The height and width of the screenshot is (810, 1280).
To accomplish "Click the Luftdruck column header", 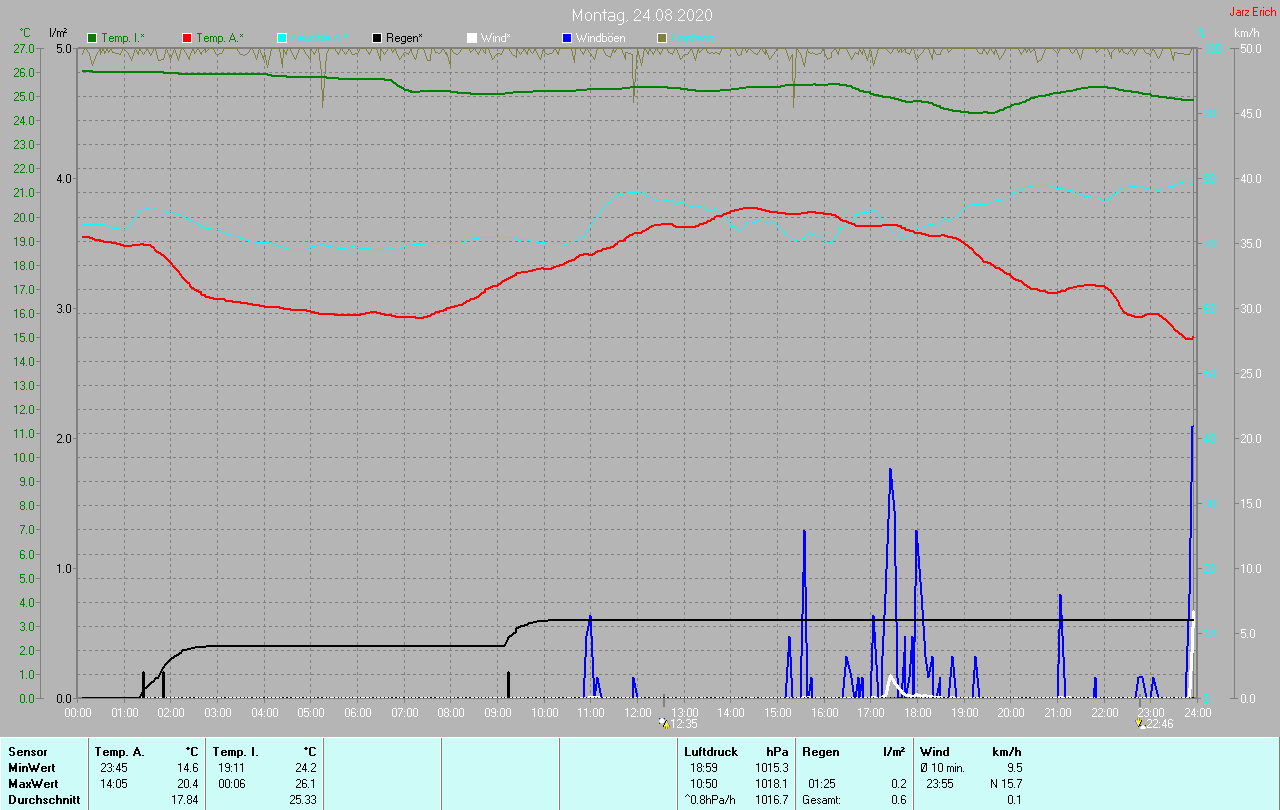I will click(710, 751).
